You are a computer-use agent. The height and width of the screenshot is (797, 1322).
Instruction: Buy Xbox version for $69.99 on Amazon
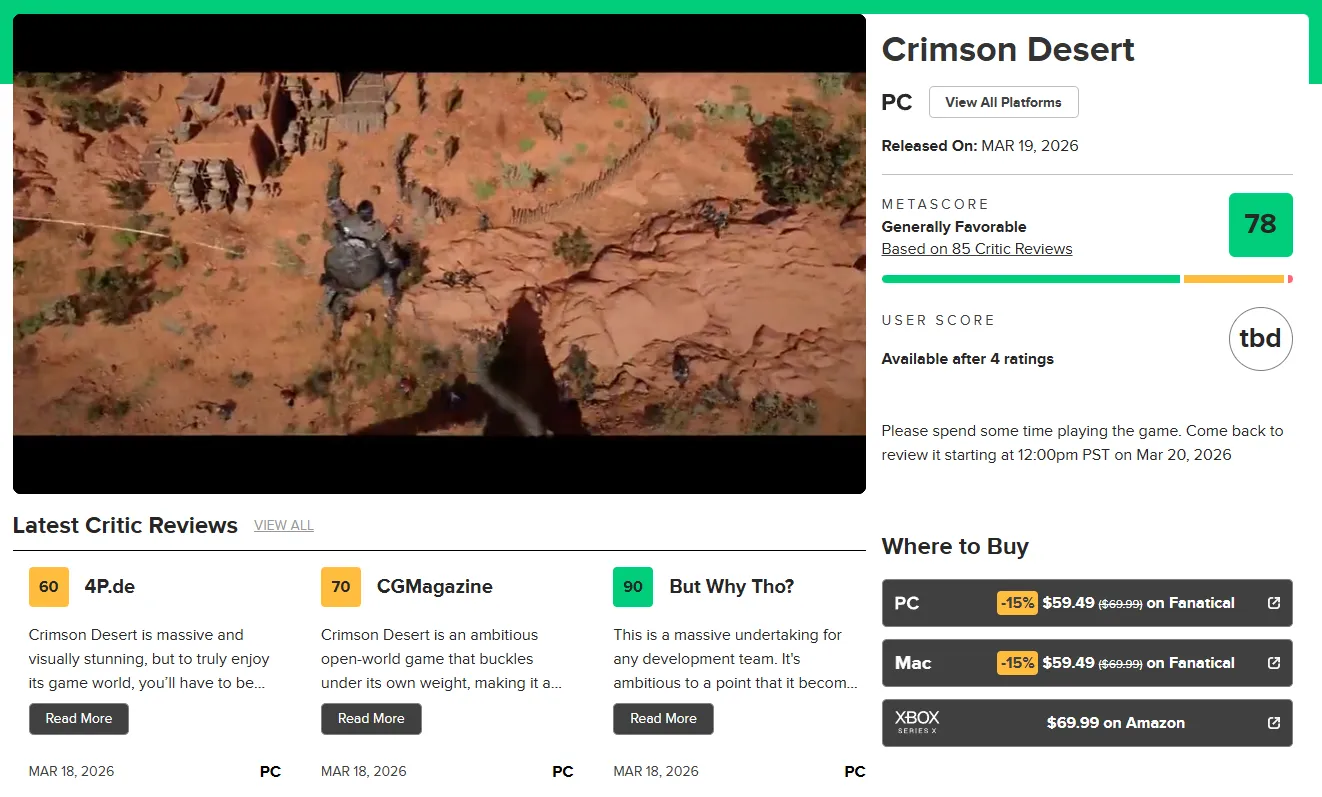coord(1087,723)
